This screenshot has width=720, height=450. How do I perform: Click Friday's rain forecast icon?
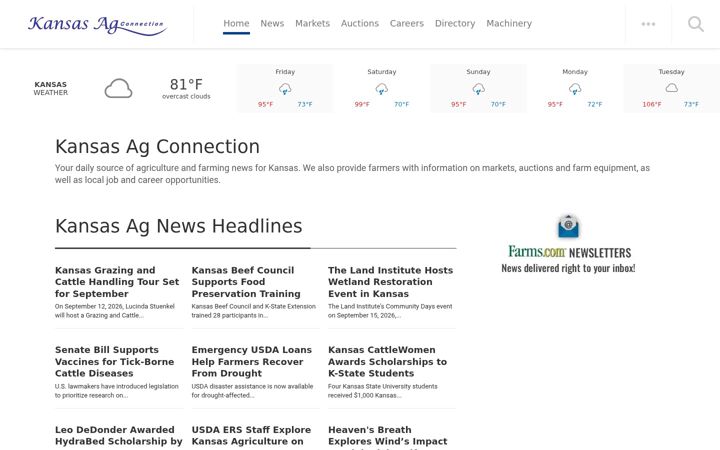(285, 89)
